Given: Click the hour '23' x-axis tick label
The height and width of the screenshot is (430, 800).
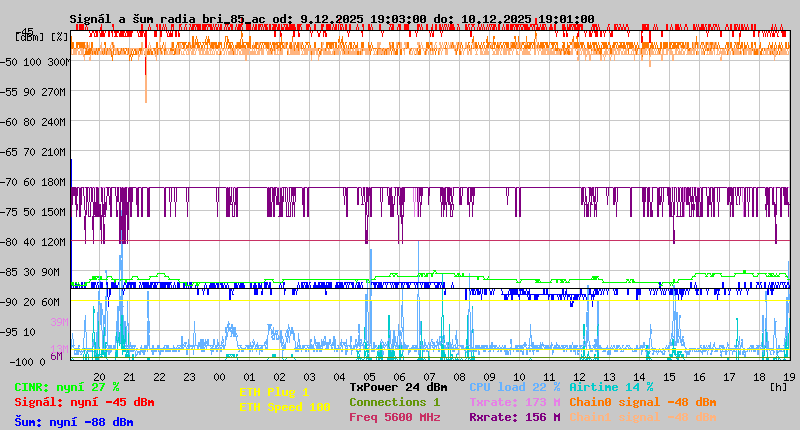Looking at the screenshot, I should tap(189, 377).
